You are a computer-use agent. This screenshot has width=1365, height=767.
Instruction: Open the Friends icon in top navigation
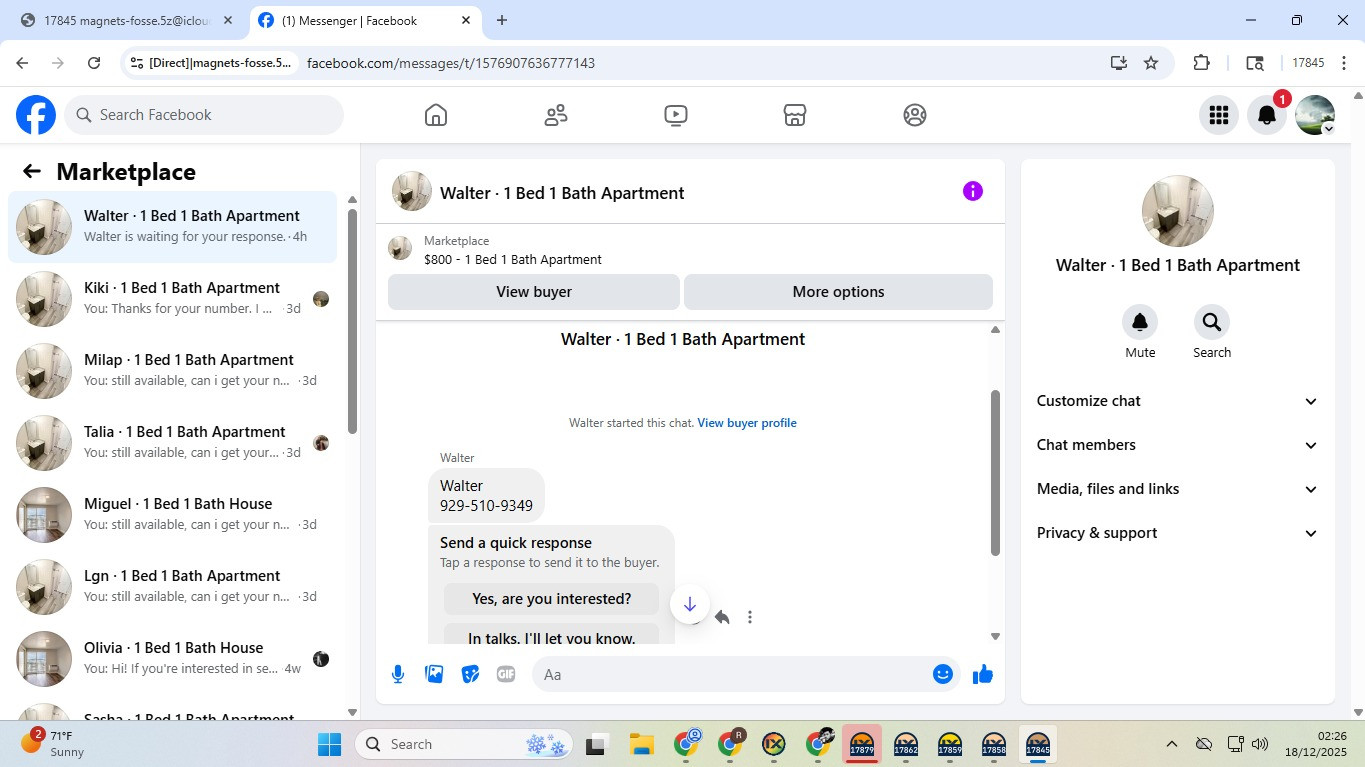[556, 115]
